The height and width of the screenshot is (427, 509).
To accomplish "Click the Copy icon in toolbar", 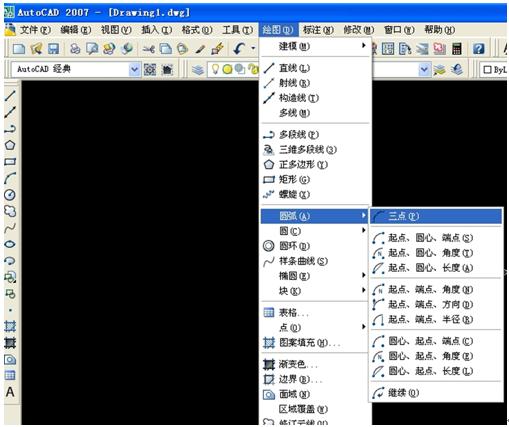I will (166, 49).
